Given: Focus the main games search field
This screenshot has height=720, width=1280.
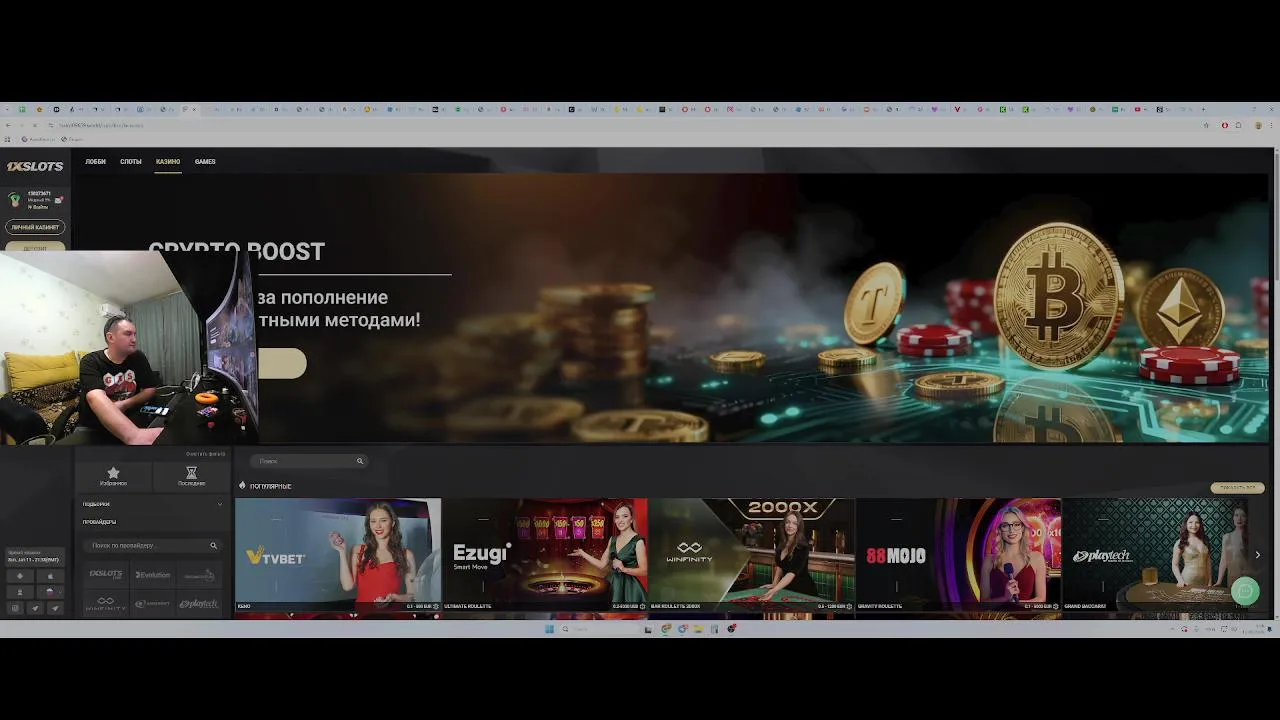Looking at the screenshot, I should coord(309,461).
